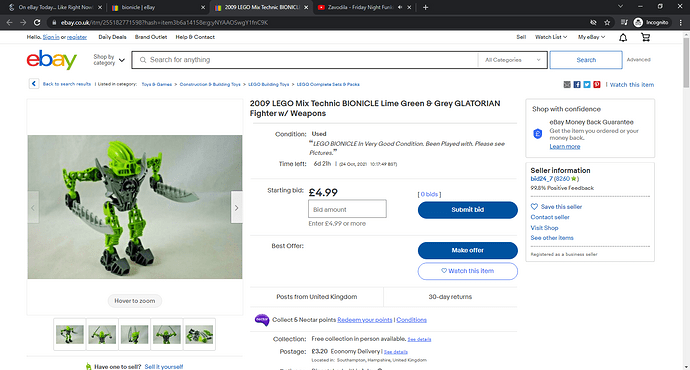The width and height of the screenshot is (690, 370).
Task: Share item via email icon
Action: 567,84
